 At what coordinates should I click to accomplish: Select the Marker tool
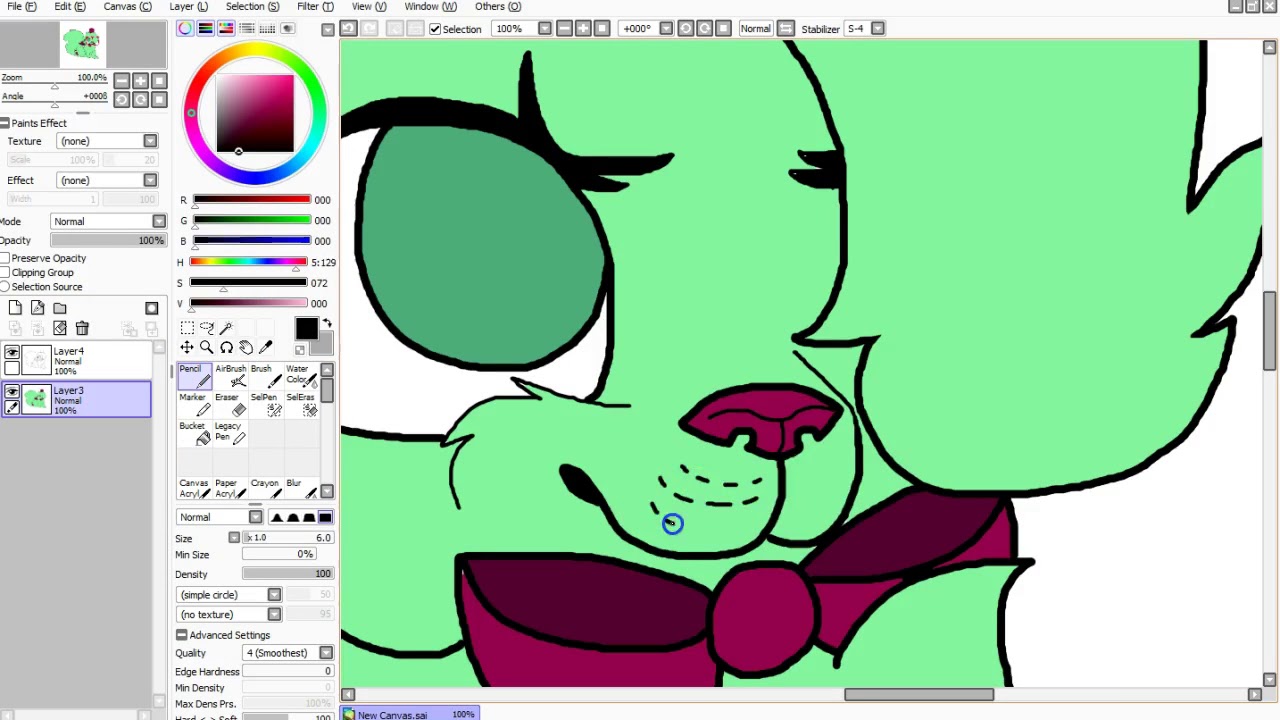click(195, 404)
